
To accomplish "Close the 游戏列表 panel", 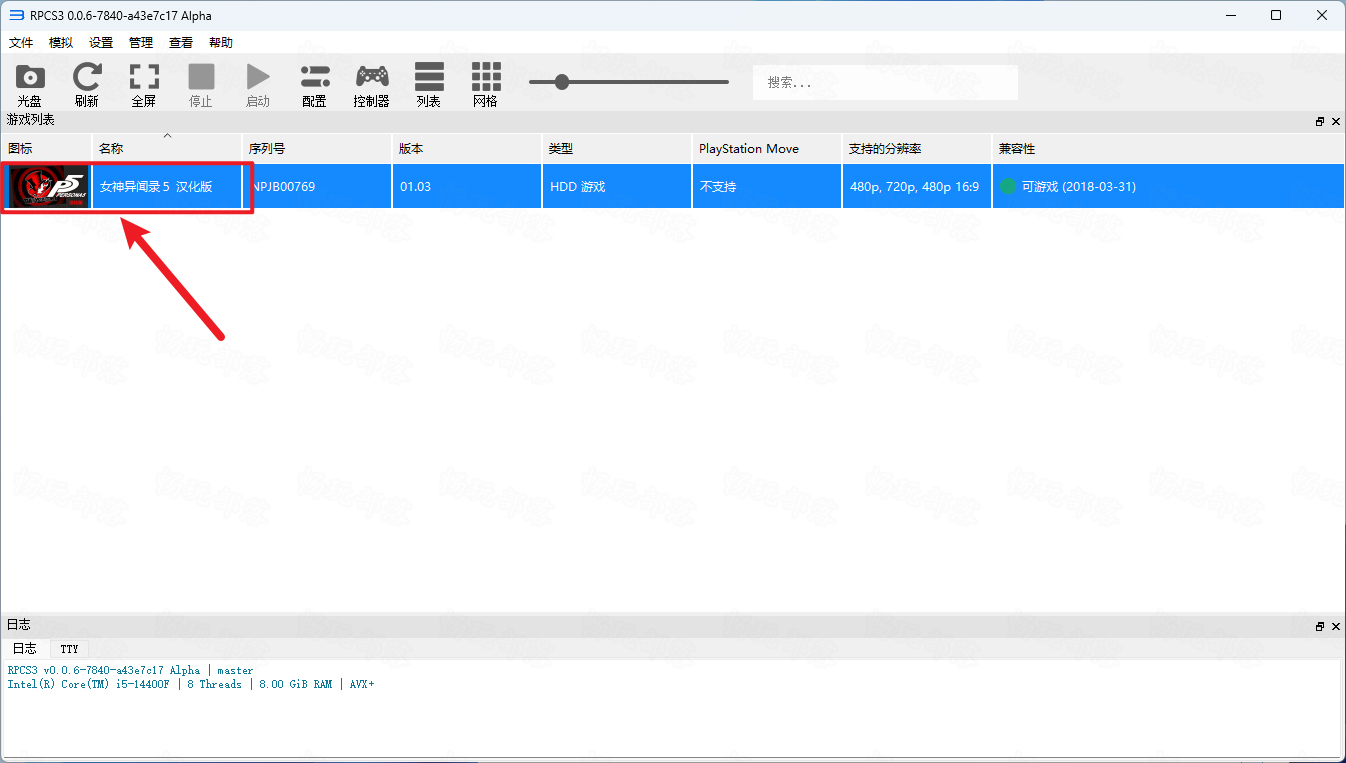I will click(x=1335, y=121).
